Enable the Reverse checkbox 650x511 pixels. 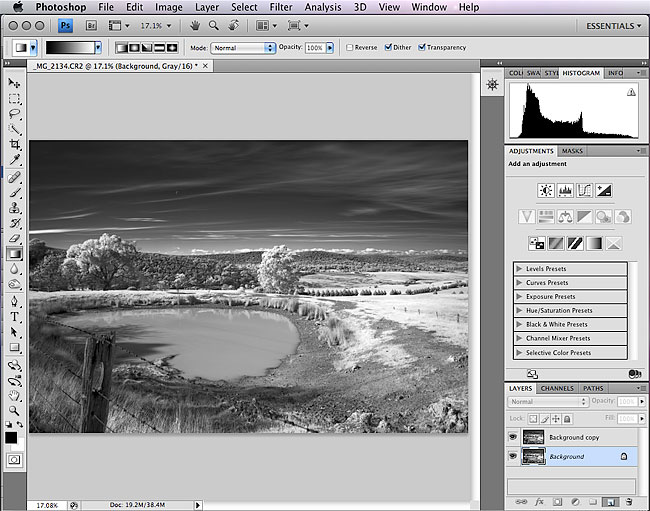tap(349, 47)
